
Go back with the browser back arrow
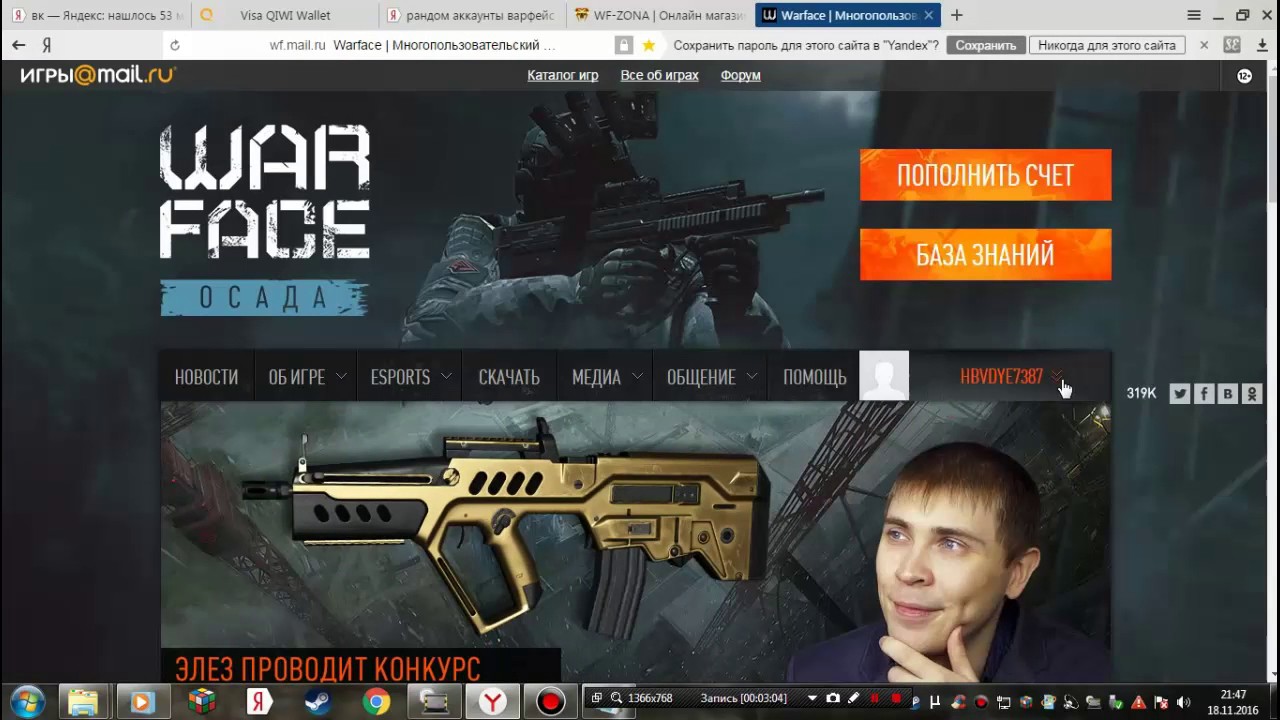18,45
